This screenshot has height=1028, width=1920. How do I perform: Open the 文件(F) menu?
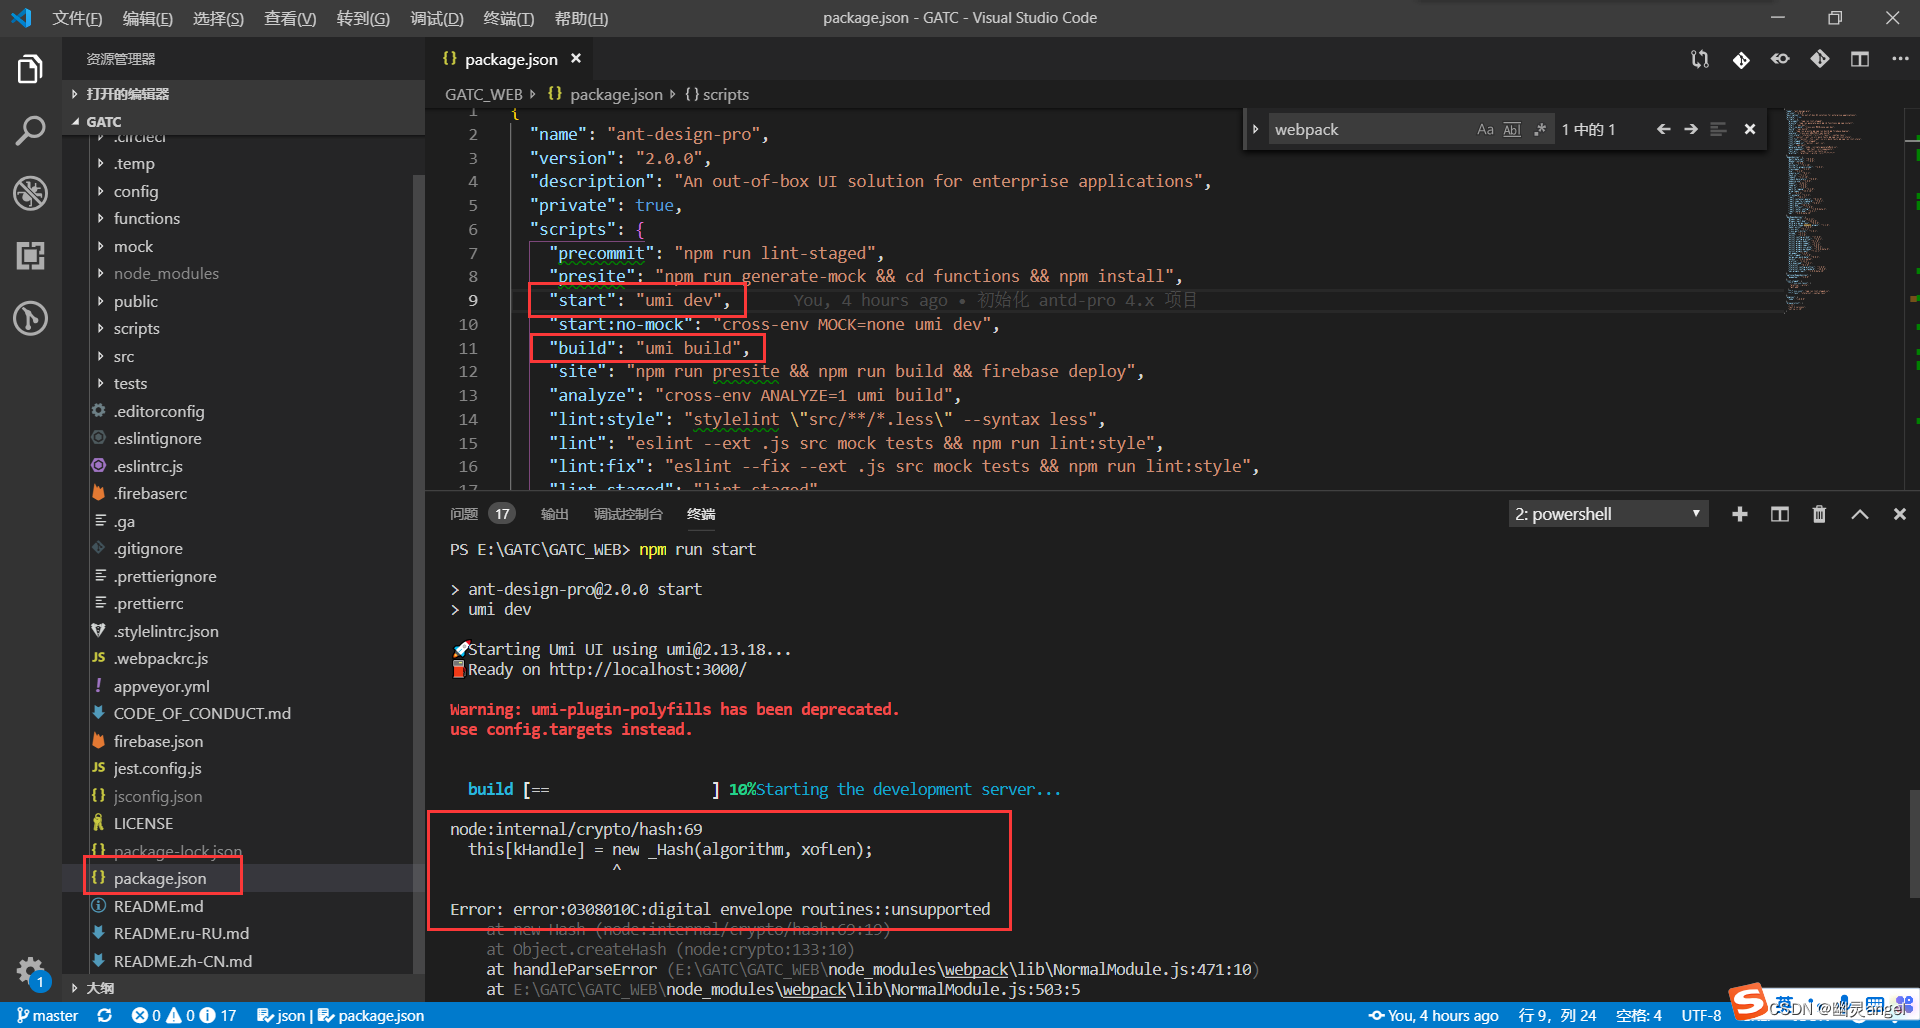(77, 18)
